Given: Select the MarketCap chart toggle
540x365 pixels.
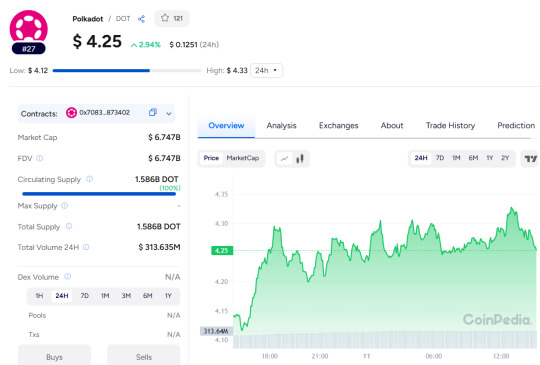Looking at the screenshot, I should coord(243,158).
